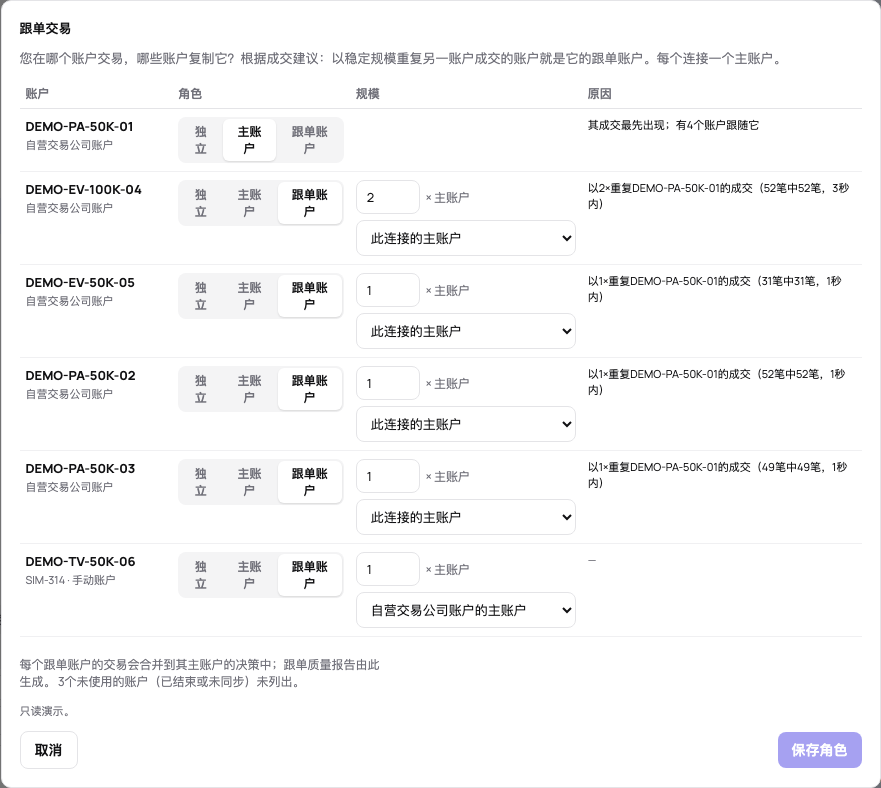Click the size field for DEMO-EV-50K-05
The image size is (881, 788).
(388, 291)
